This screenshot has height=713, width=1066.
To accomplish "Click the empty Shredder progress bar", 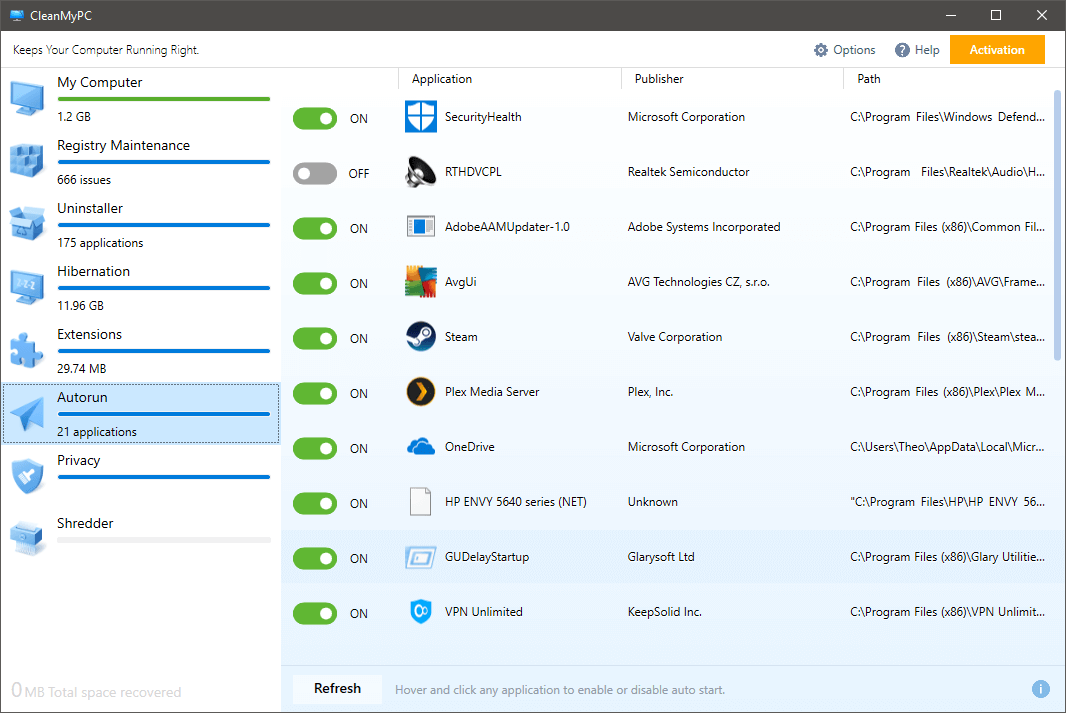I will click(164, 540).
